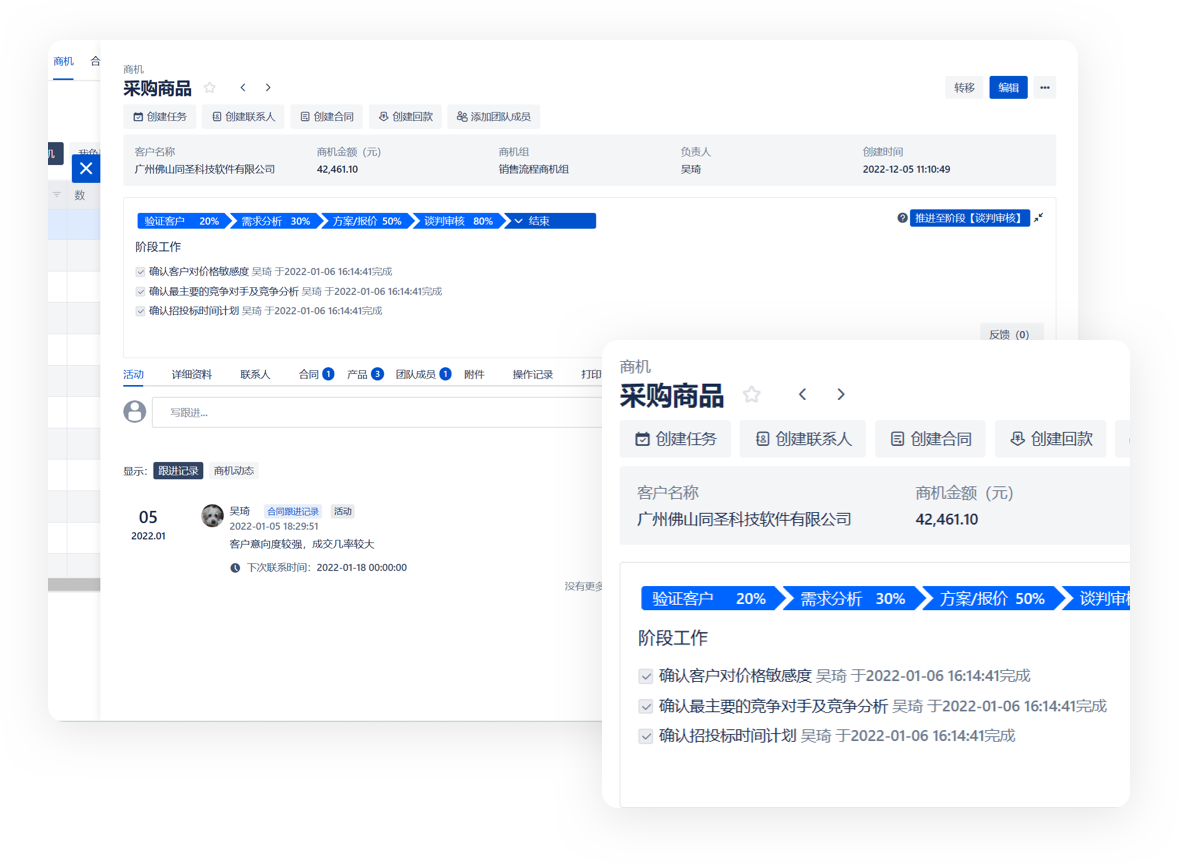Toggle 确认最主要的竞争对手及竞争分析 checkbox in front card
The image size is (1178, 864).
click(645, 706)
